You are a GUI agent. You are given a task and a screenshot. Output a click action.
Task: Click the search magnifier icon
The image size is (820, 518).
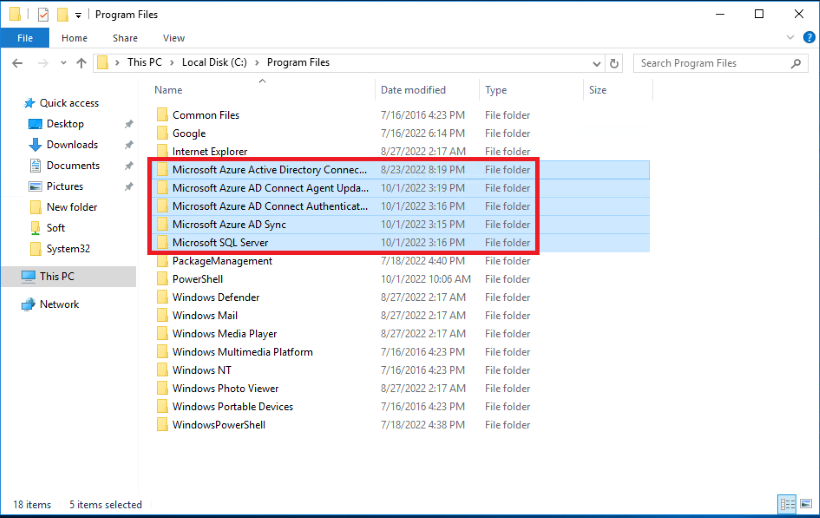(796, 63)
